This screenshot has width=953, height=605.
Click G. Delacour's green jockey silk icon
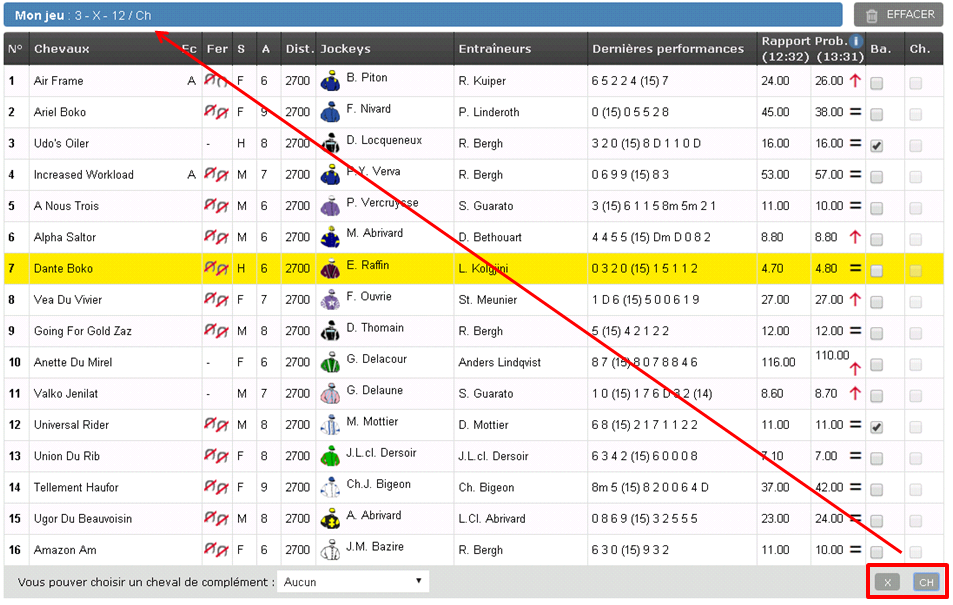click(330, 363)
